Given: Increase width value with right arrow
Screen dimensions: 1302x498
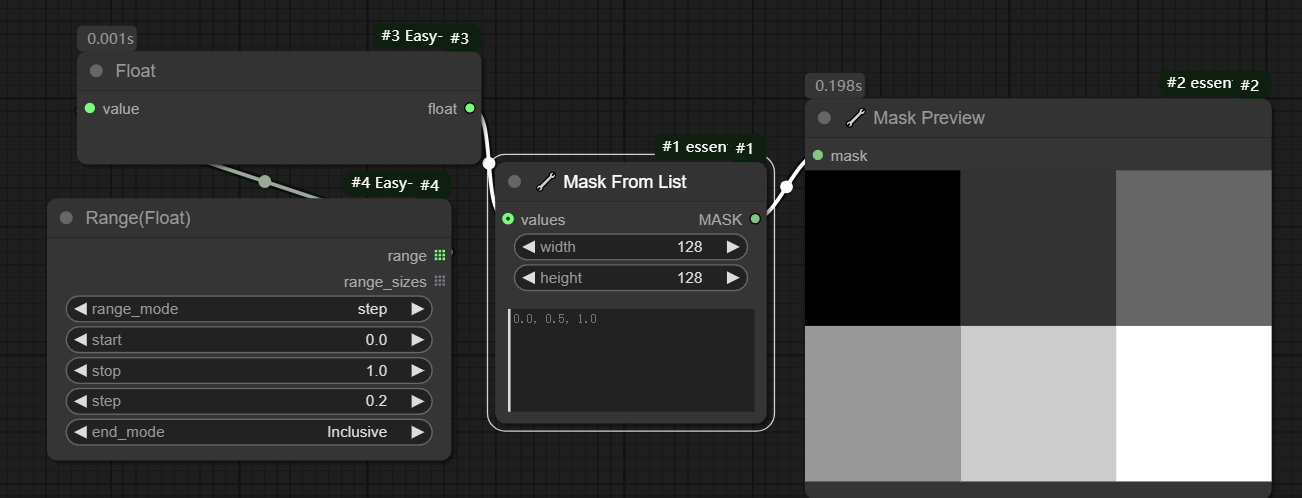Looking at the screenshot, I should pyautogui.click(x=732, y=247).
